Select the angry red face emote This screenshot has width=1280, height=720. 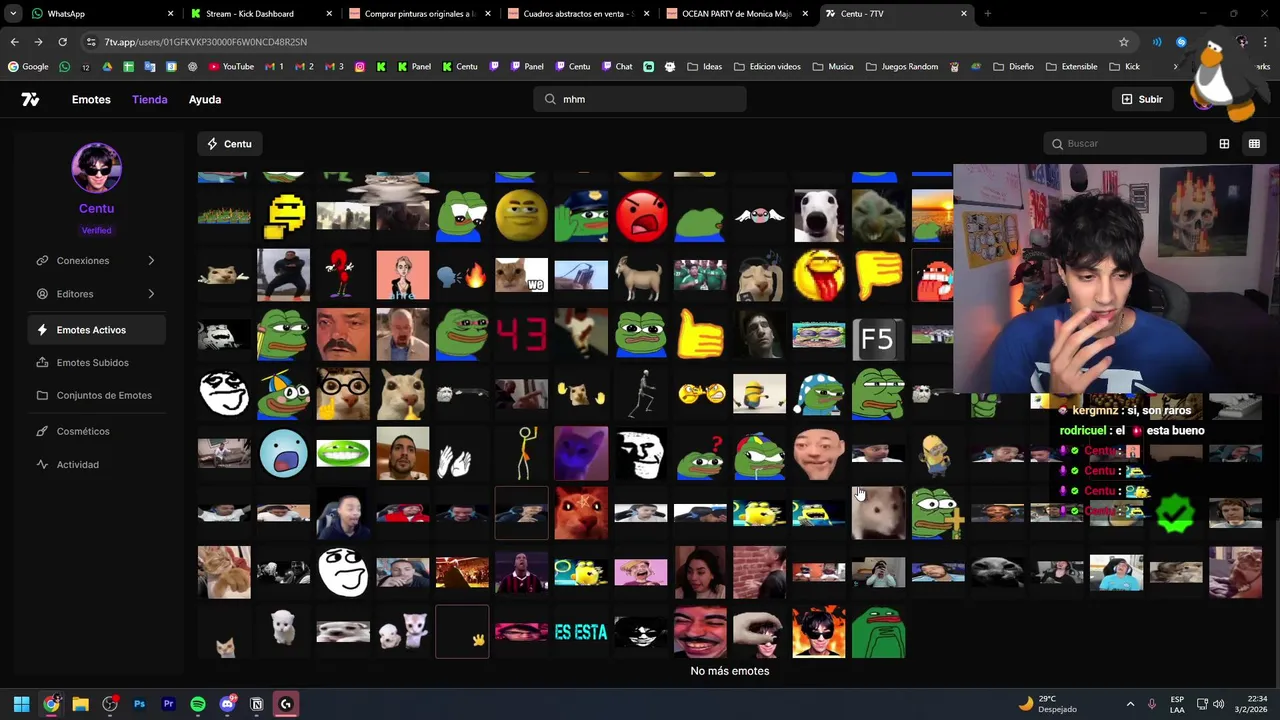click(641, 216)
